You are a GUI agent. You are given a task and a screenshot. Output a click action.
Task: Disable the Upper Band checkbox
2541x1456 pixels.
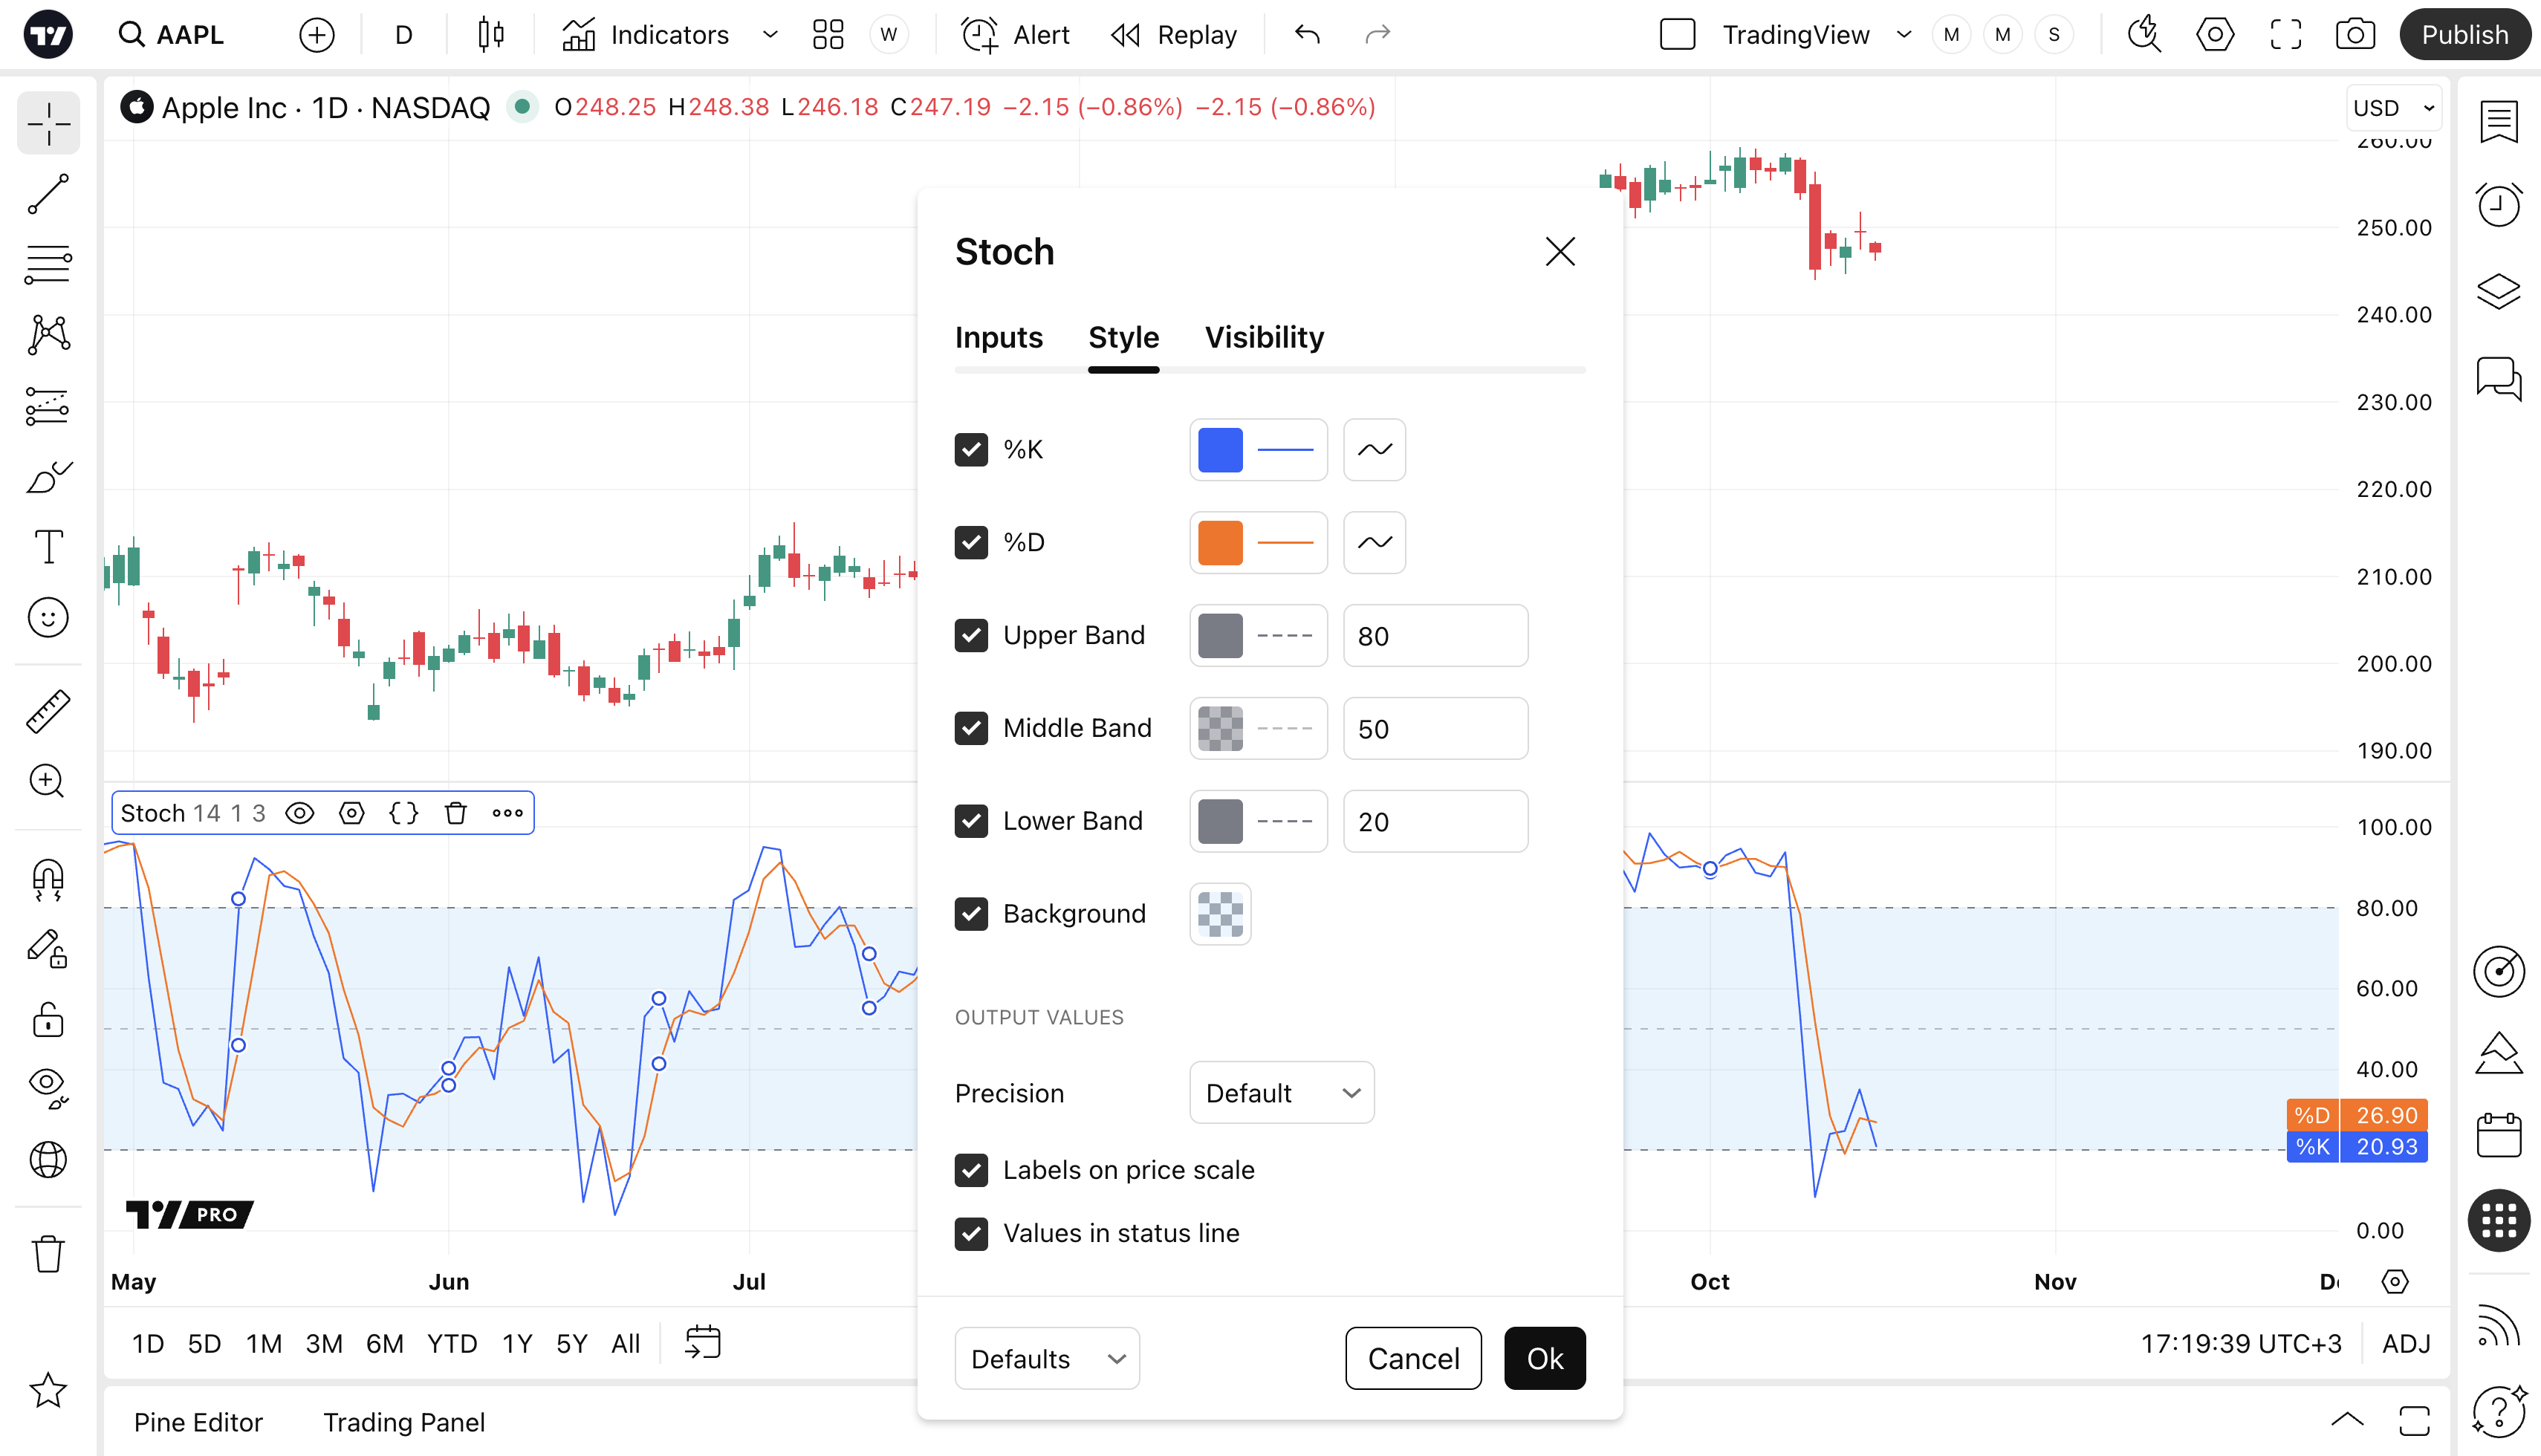[x=971, y=636]
